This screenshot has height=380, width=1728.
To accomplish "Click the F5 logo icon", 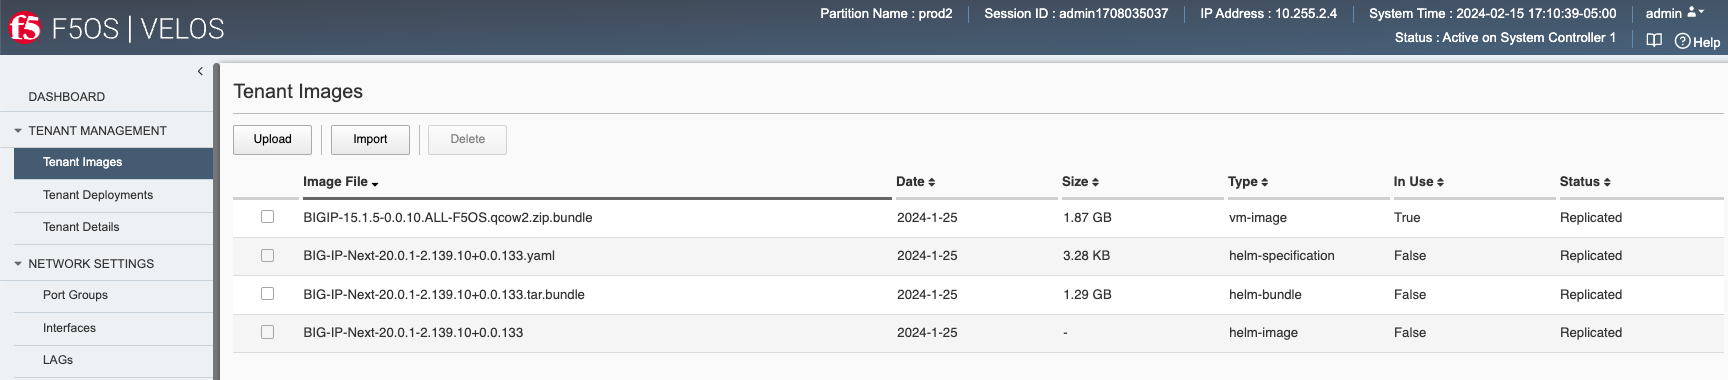I will point(25,28).
